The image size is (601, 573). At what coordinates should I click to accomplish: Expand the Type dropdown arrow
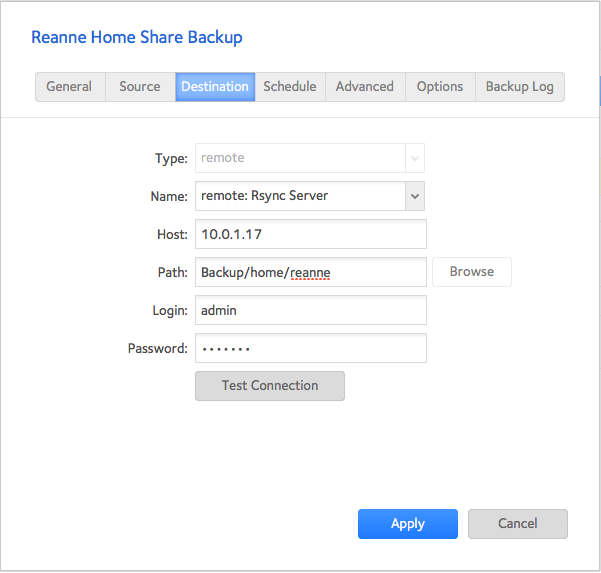[x=415, y=158]
